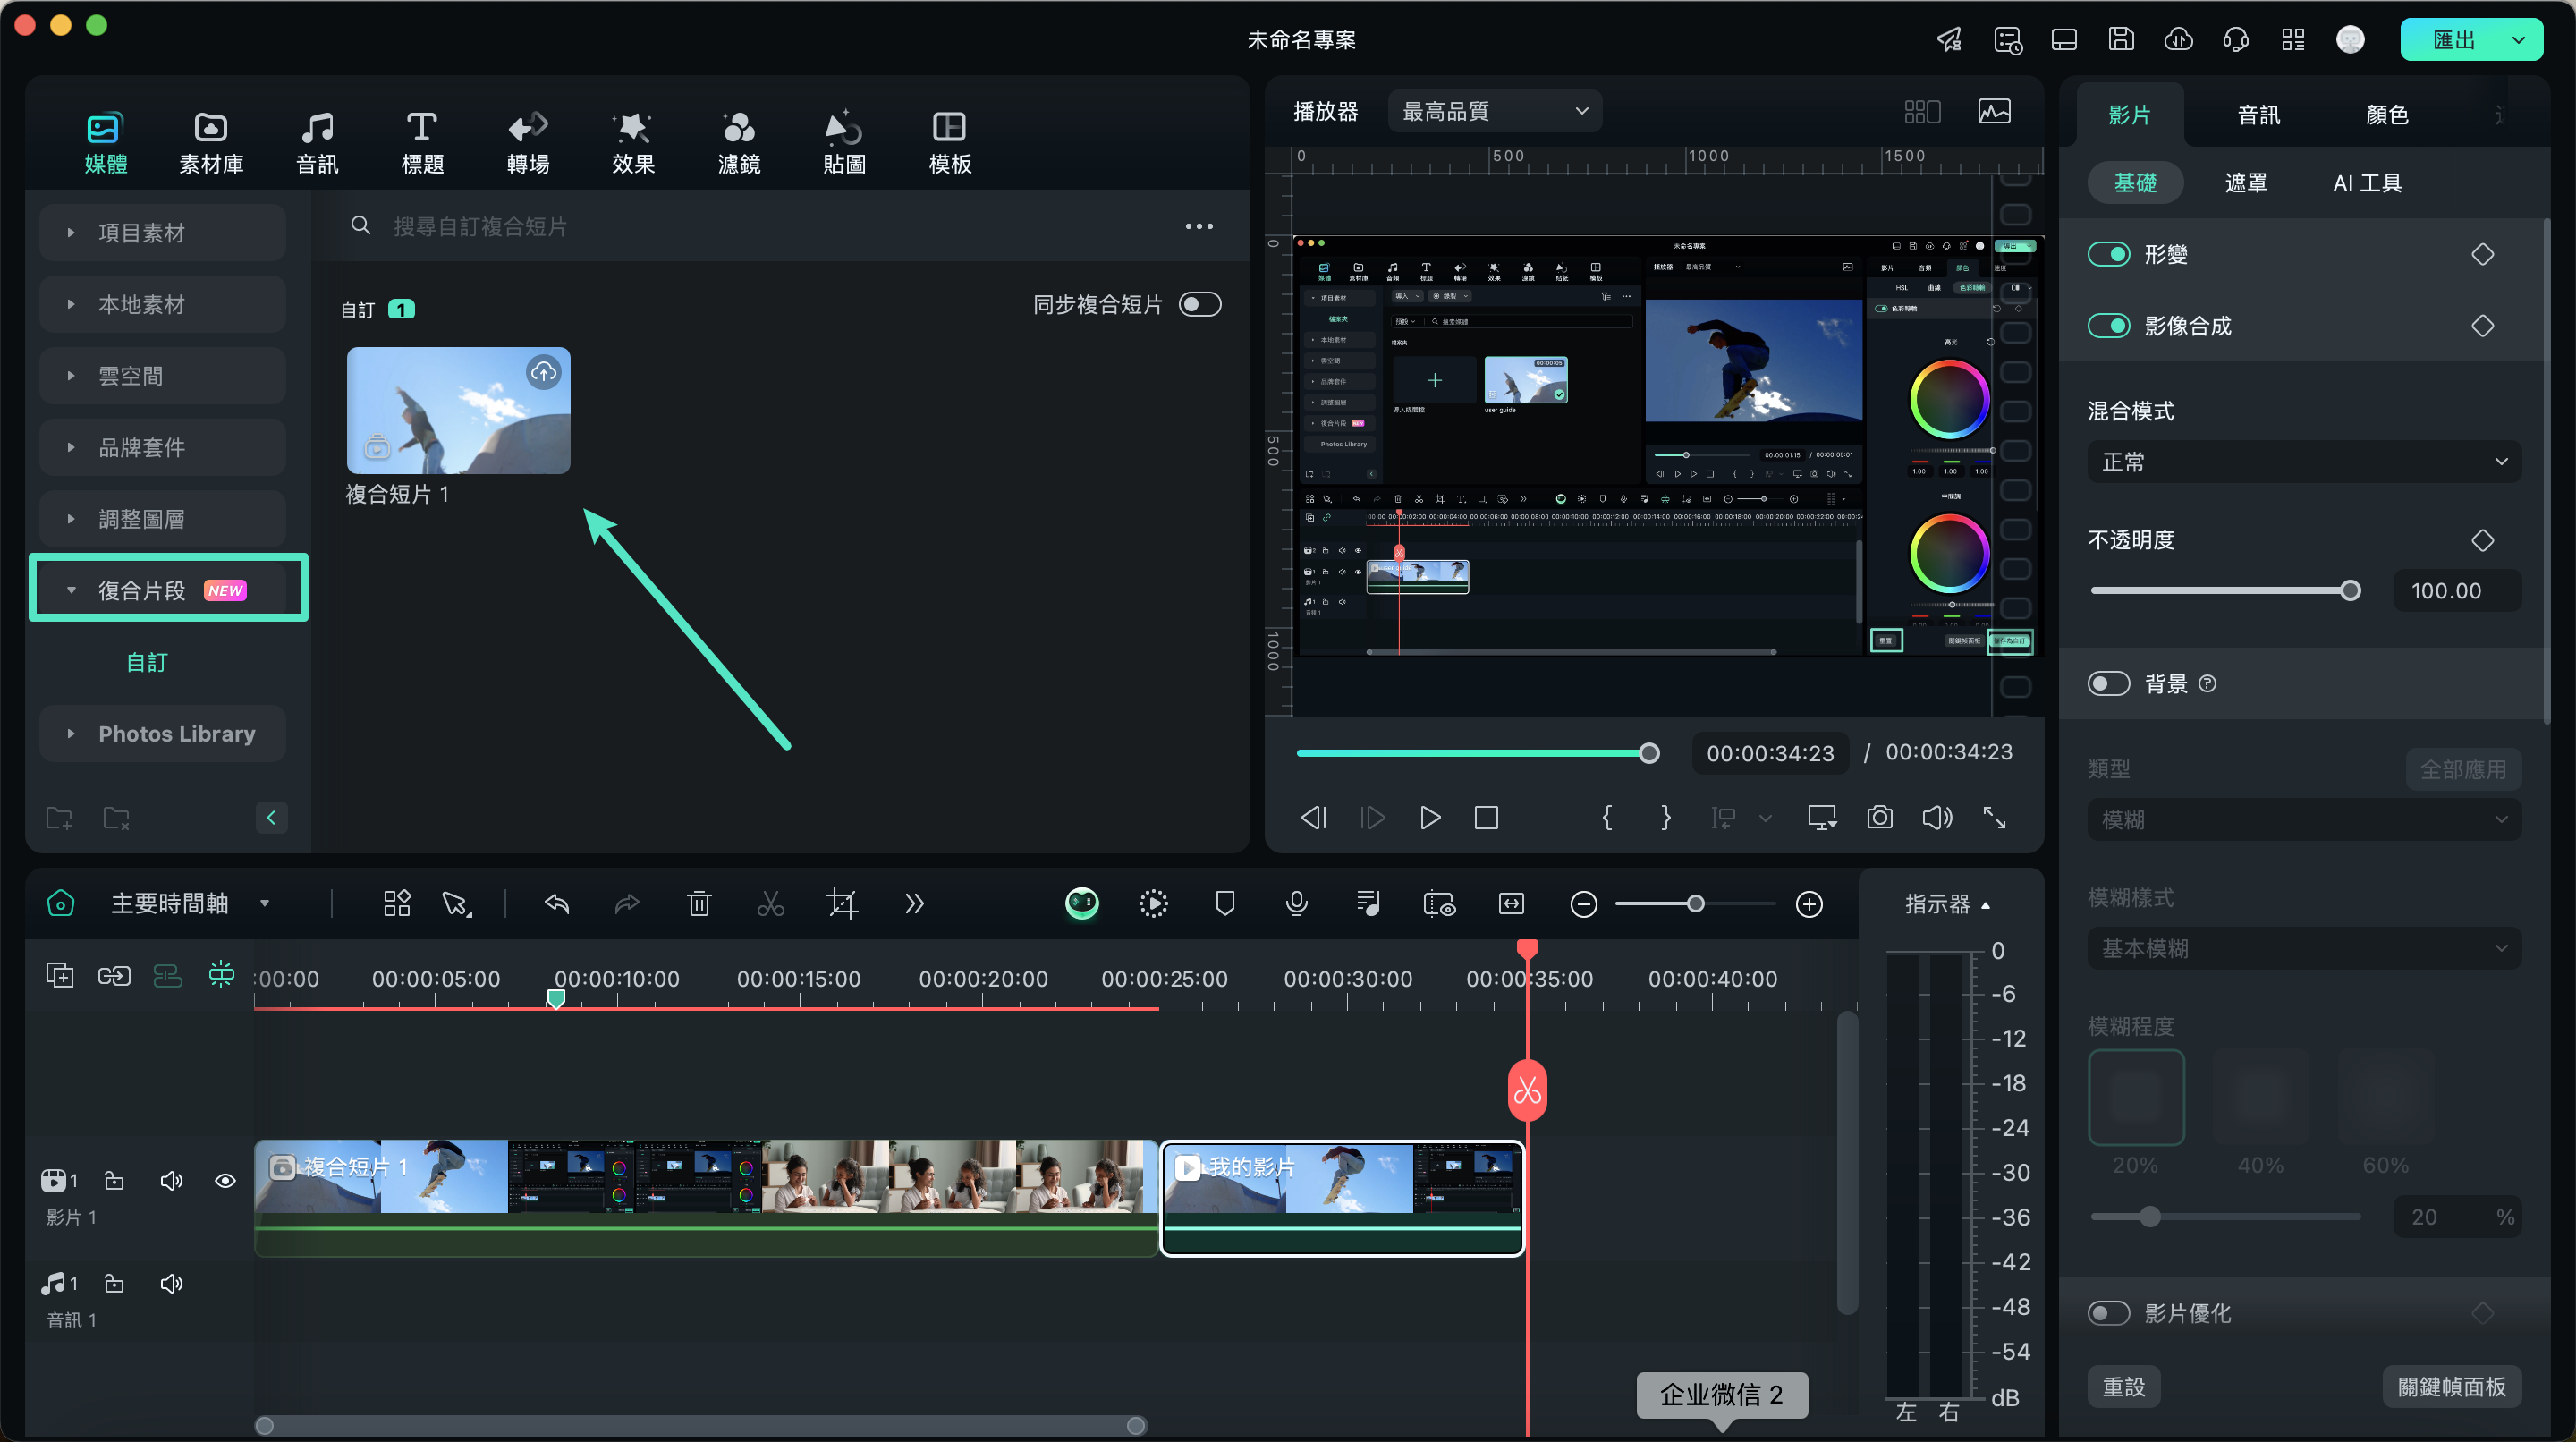
Task: Mute audio track 音訊 1 speaker
Action: [171, 1283]
